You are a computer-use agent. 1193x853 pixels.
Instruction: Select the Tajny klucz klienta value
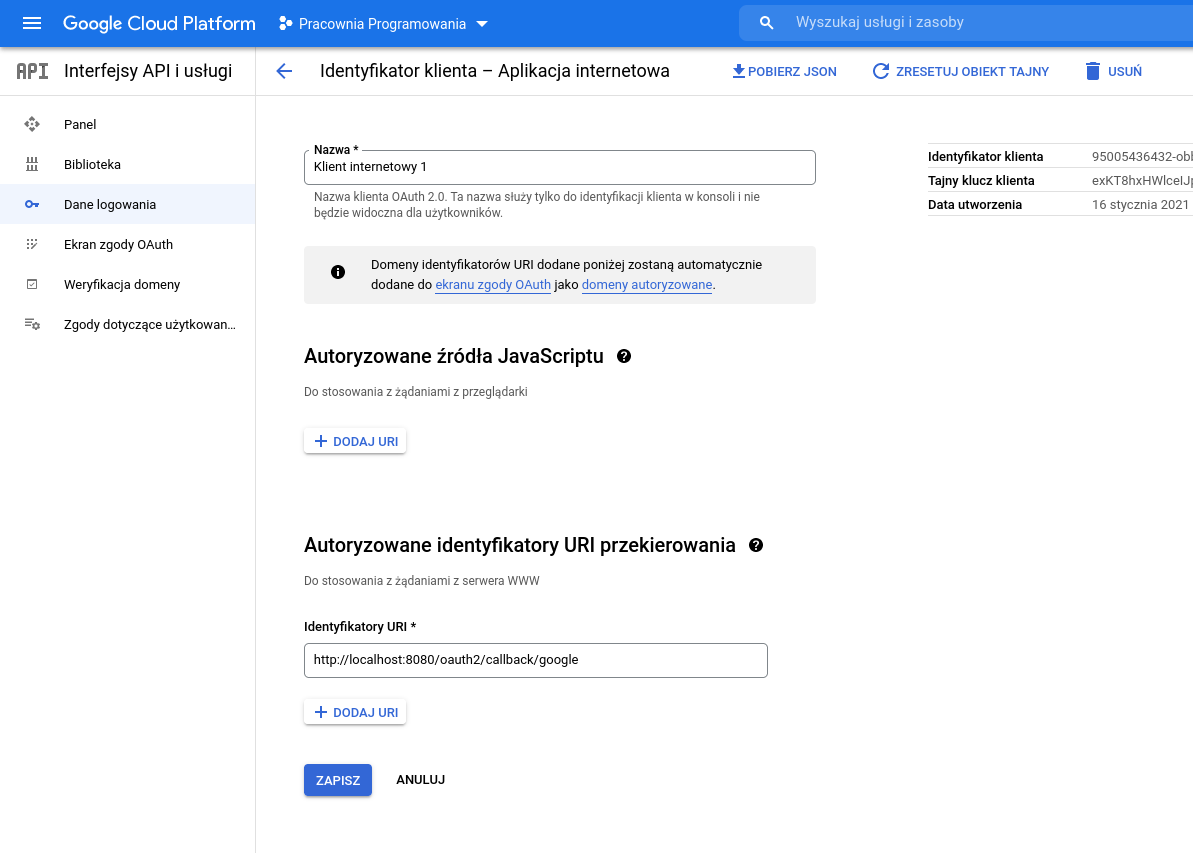[x=1142, y=180]
